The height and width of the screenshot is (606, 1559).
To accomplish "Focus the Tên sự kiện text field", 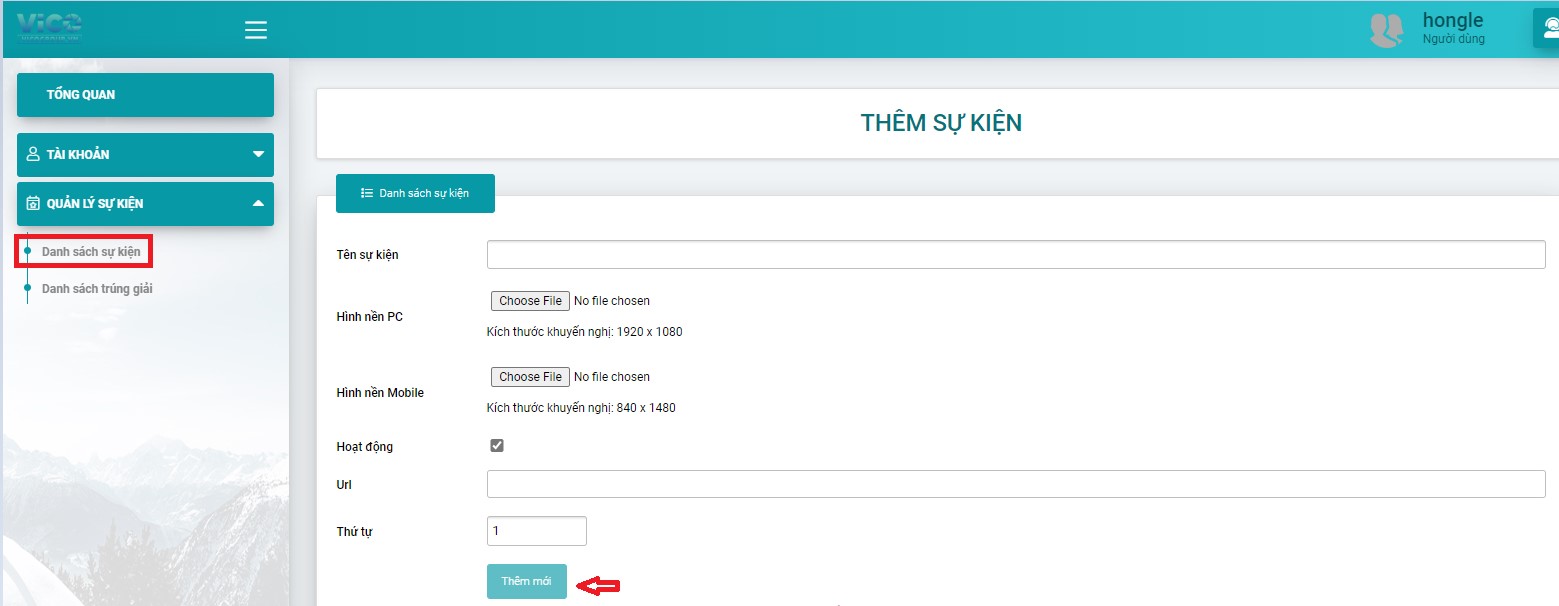I will click(1015, 255).
